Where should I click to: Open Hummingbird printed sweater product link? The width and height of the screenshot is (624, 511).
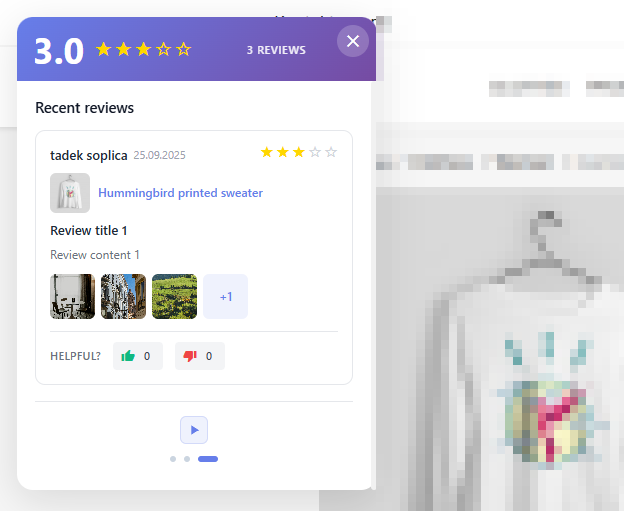[180, 193]
